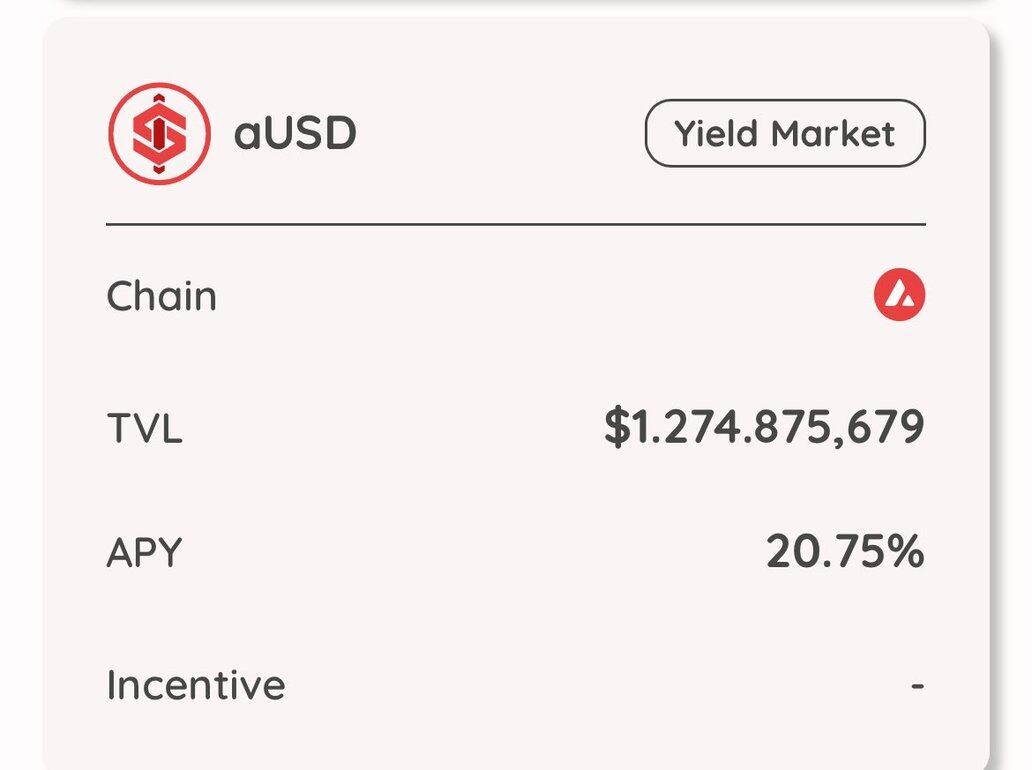Open the Yield Market button
The image size is (1032, 770).
click(x=785, y=133)
